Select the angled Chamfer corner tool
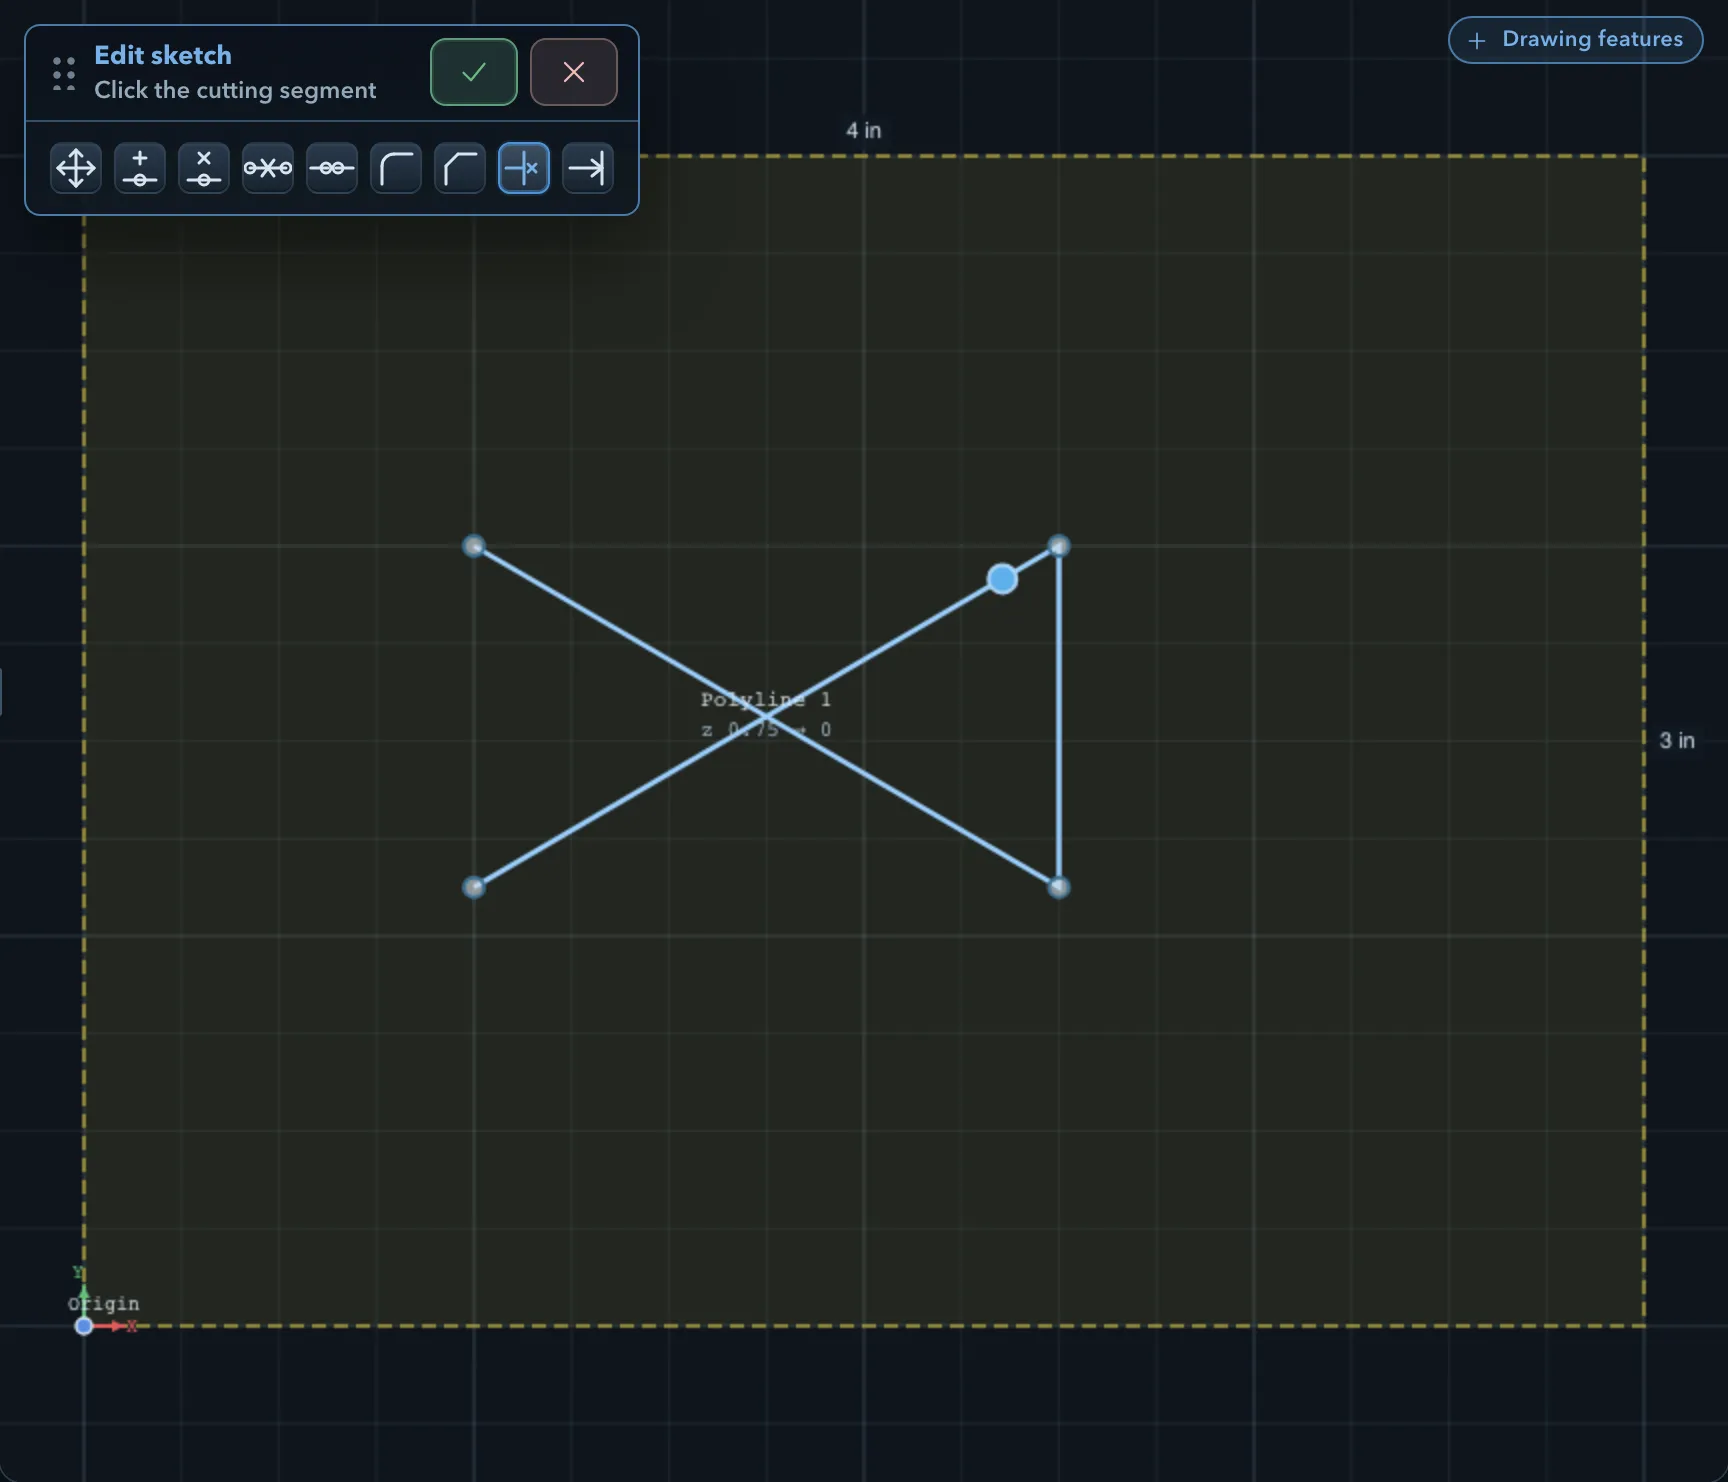The height and width of the screenshot is (1482, 1728). (460, 168)
